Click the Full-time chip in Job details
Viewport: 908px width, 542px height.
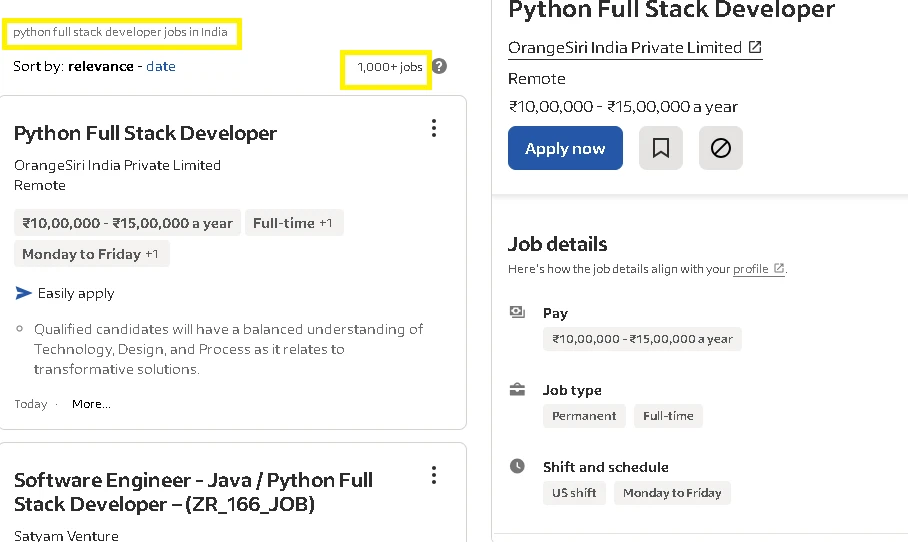tap(668, 416)
